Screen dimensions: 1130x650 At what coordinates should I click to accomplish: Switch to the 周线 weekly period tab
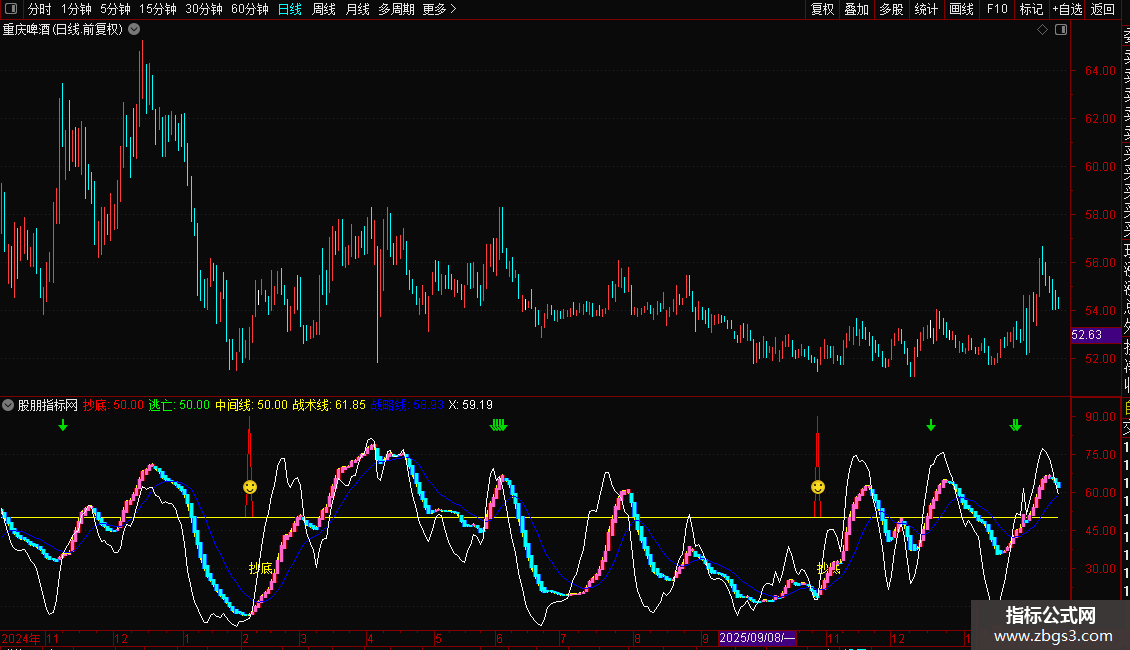[x=324, y=9]
